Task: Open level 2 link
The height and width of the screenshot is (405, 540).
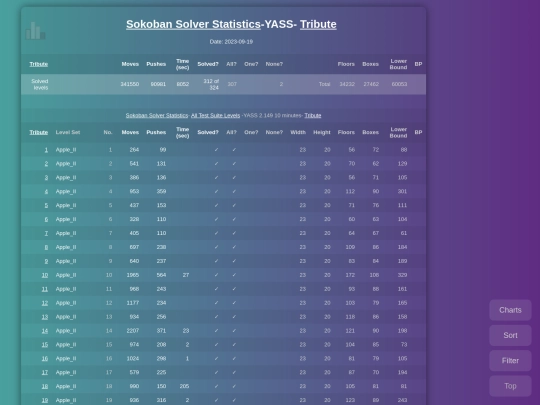Action: tap(46, 164)
